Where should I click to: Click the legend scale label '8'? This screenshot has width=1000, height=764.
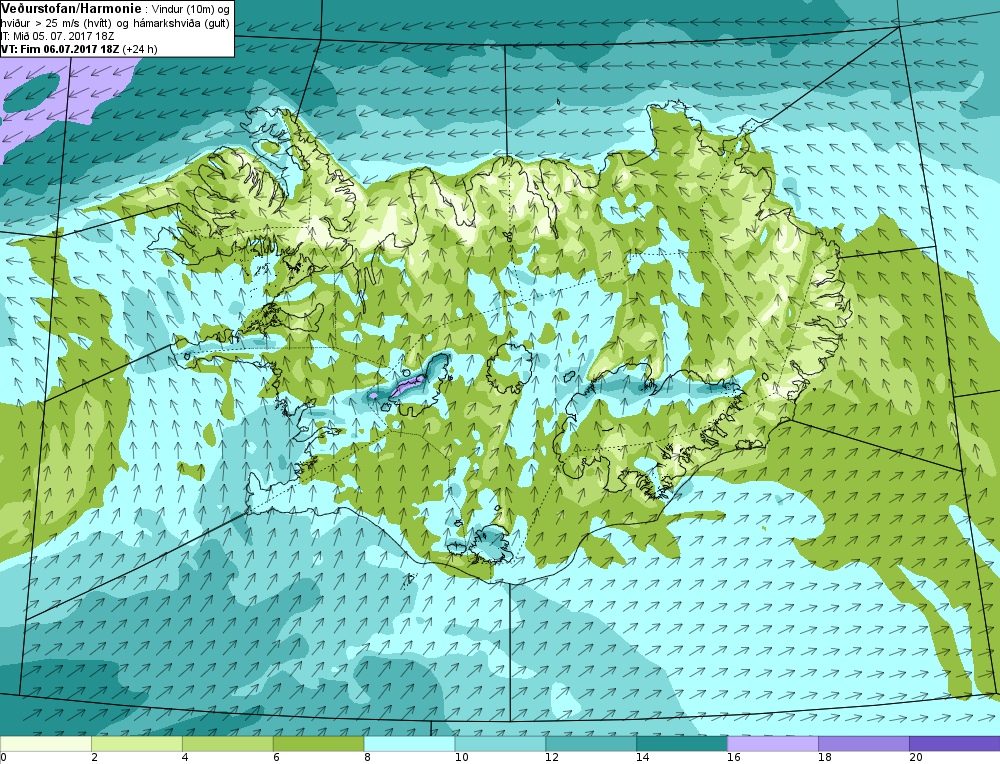[367, 758]
